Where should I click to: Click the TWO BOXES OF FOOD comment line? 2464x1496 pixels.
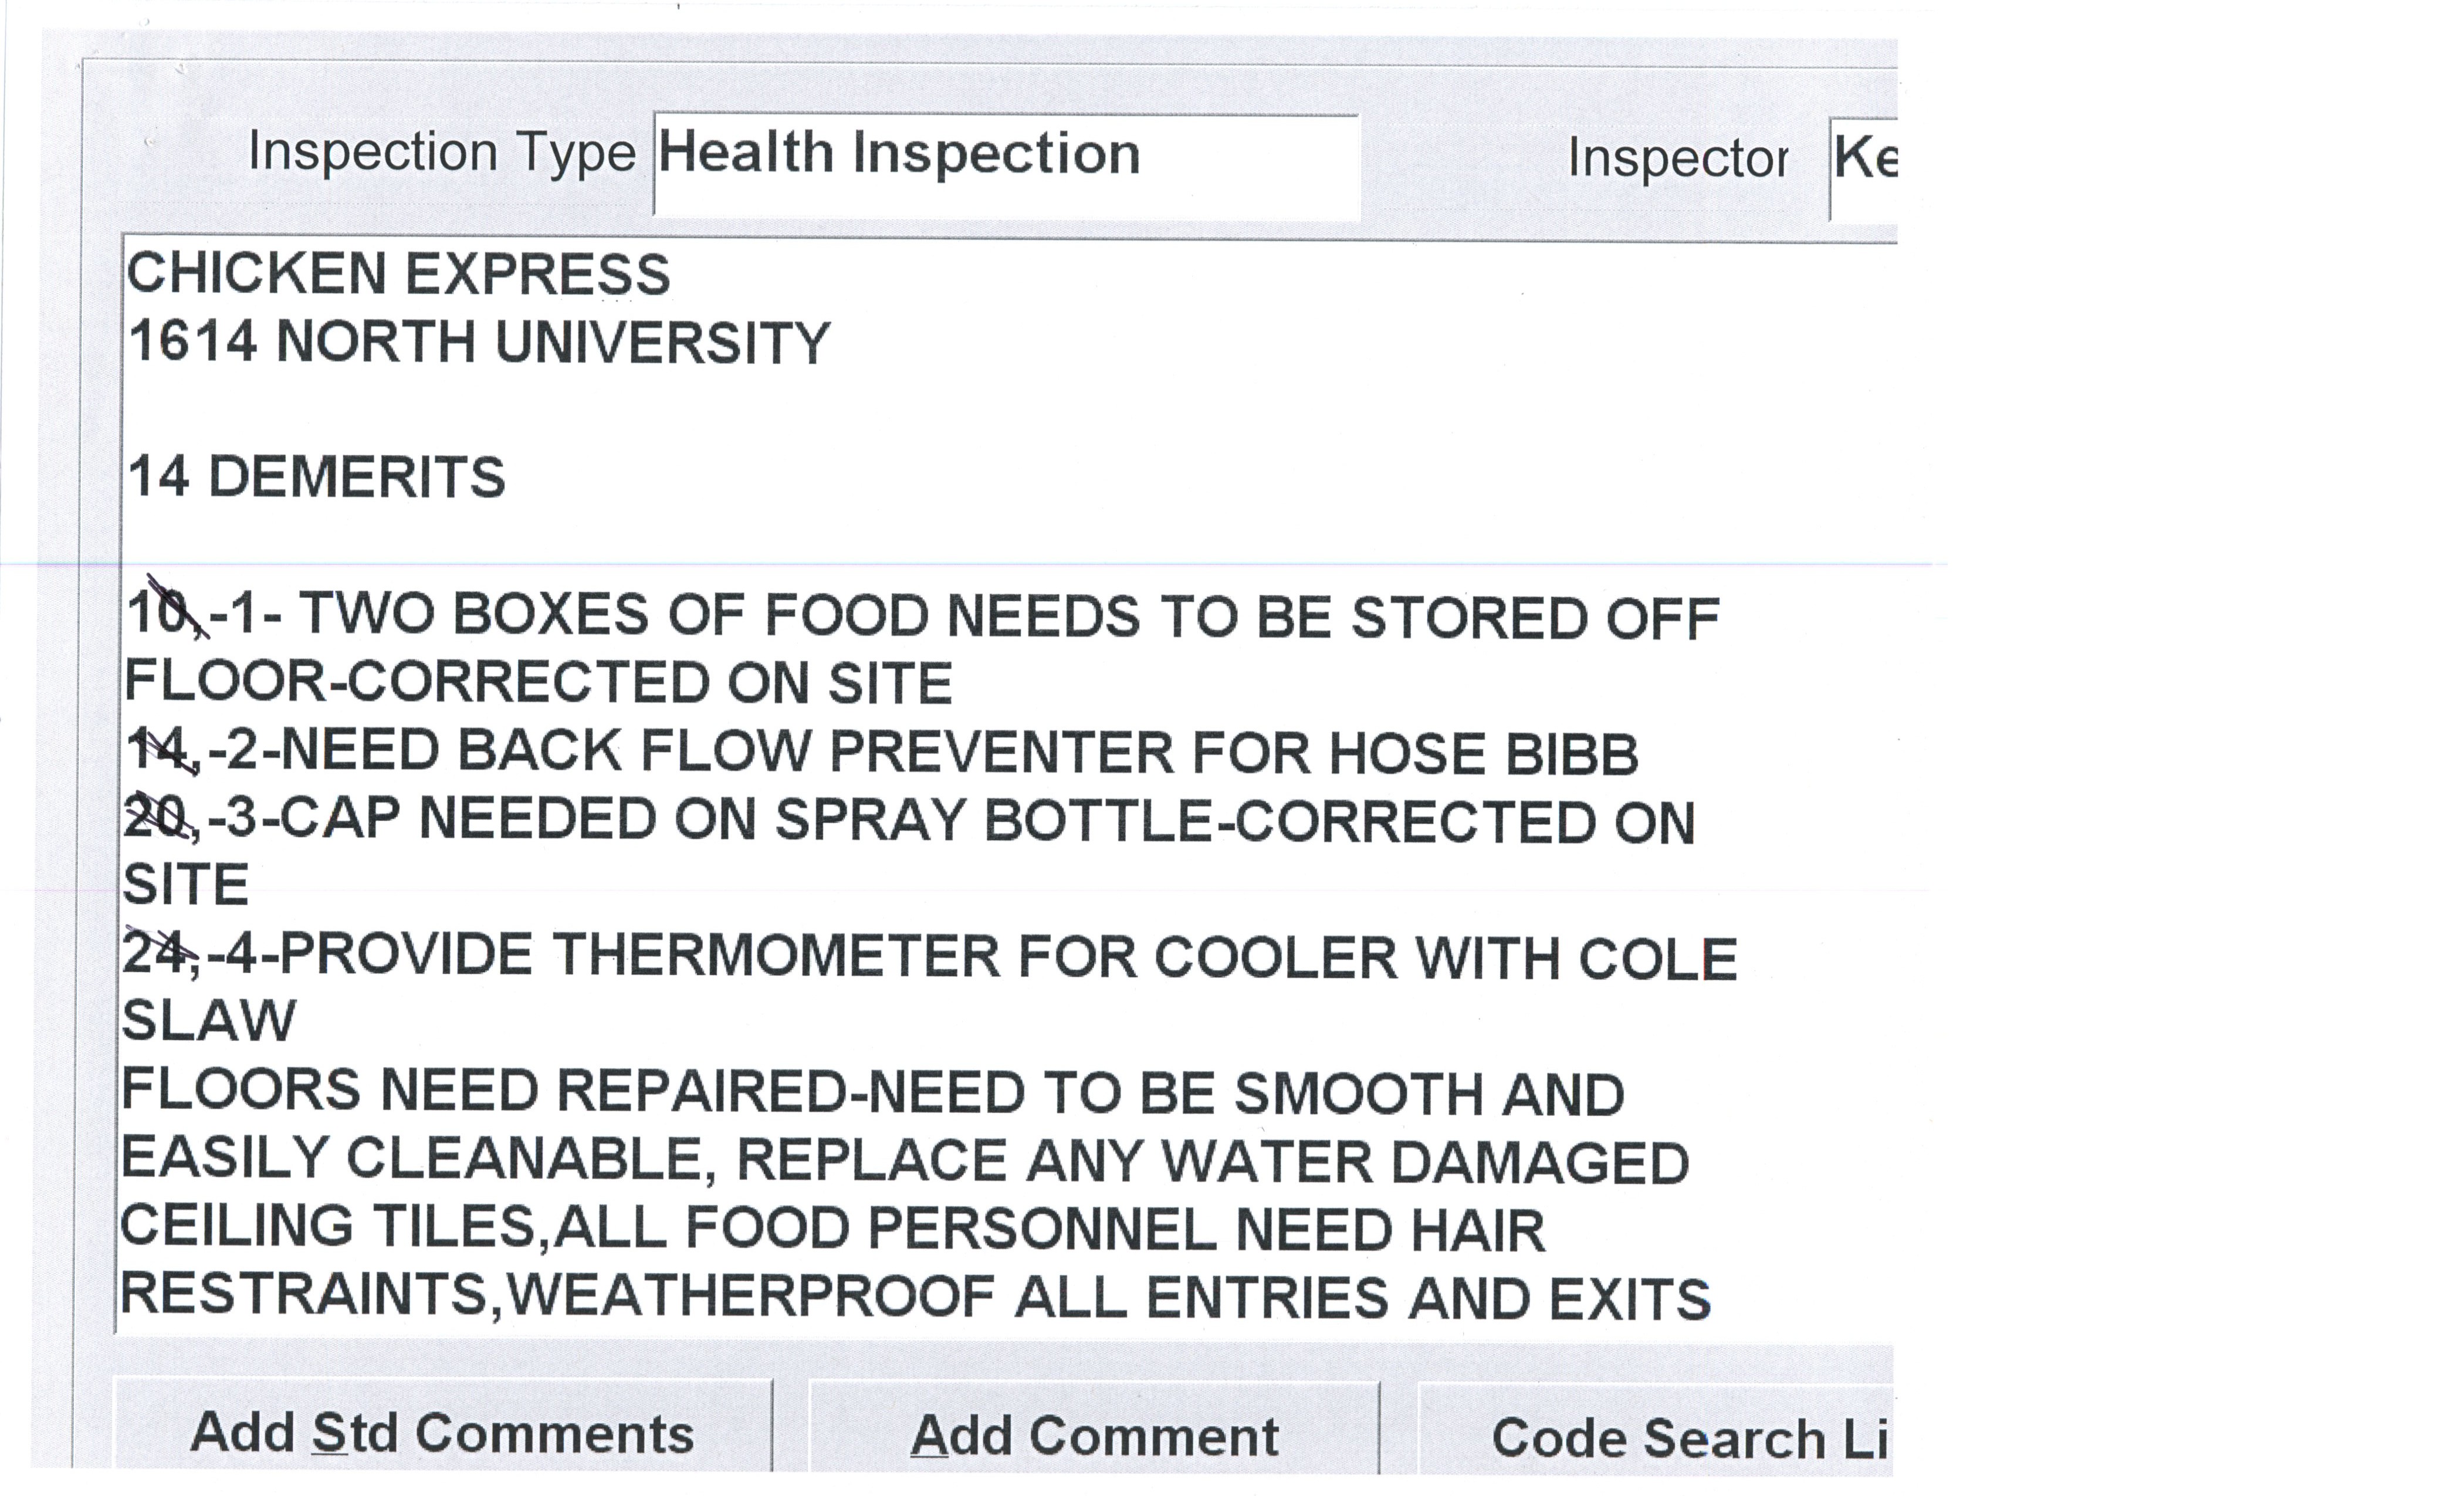[920, 616]
